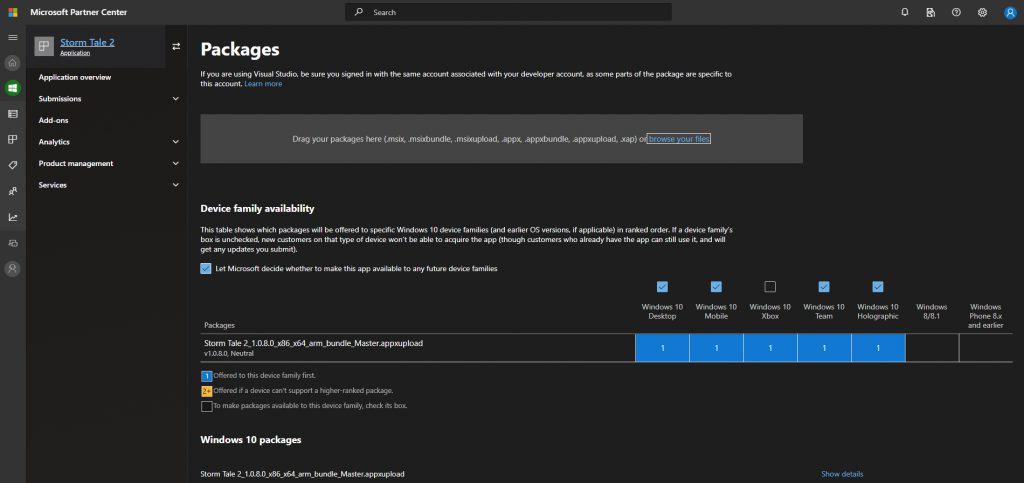Check the Windows 10 Xbox checkbox
Image resolution: width=1024 pixels, height=483 pixels.
pos(770,287)
